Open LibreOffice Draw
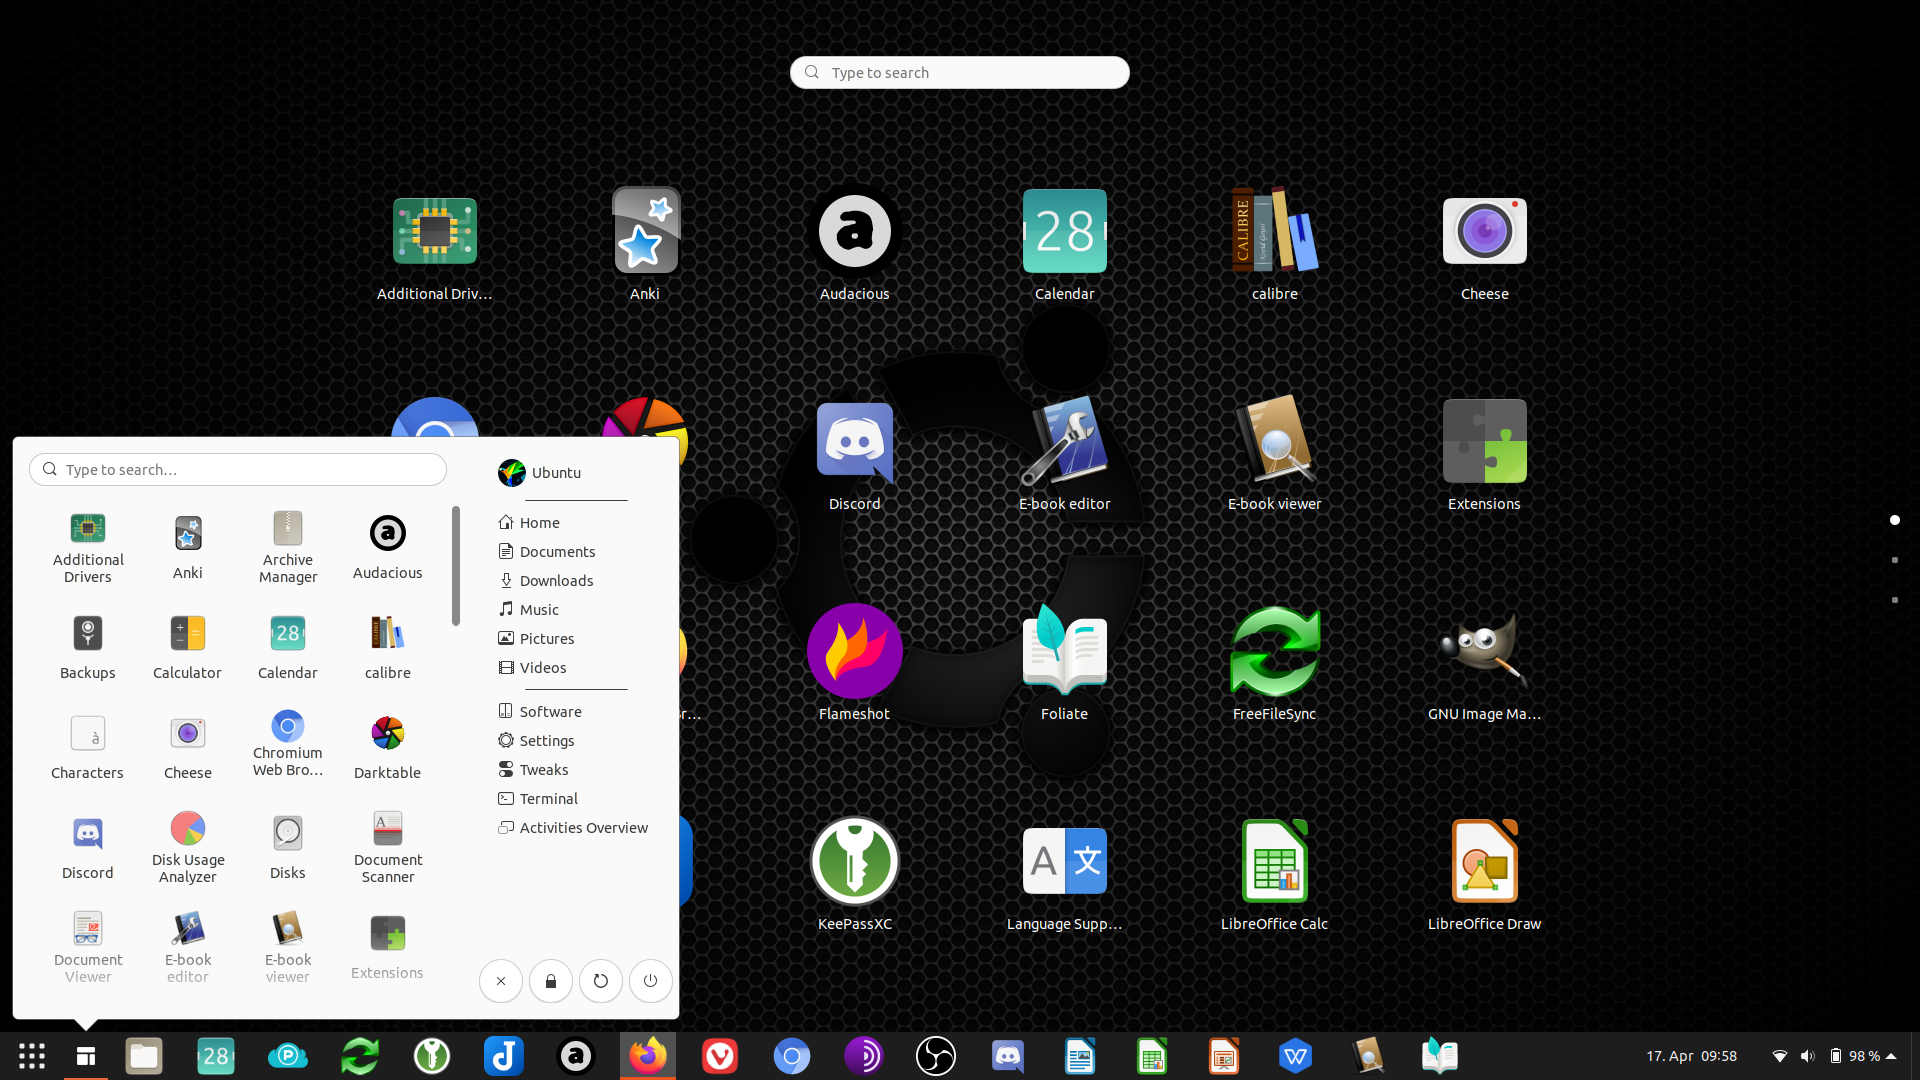 pos(1484,860)
